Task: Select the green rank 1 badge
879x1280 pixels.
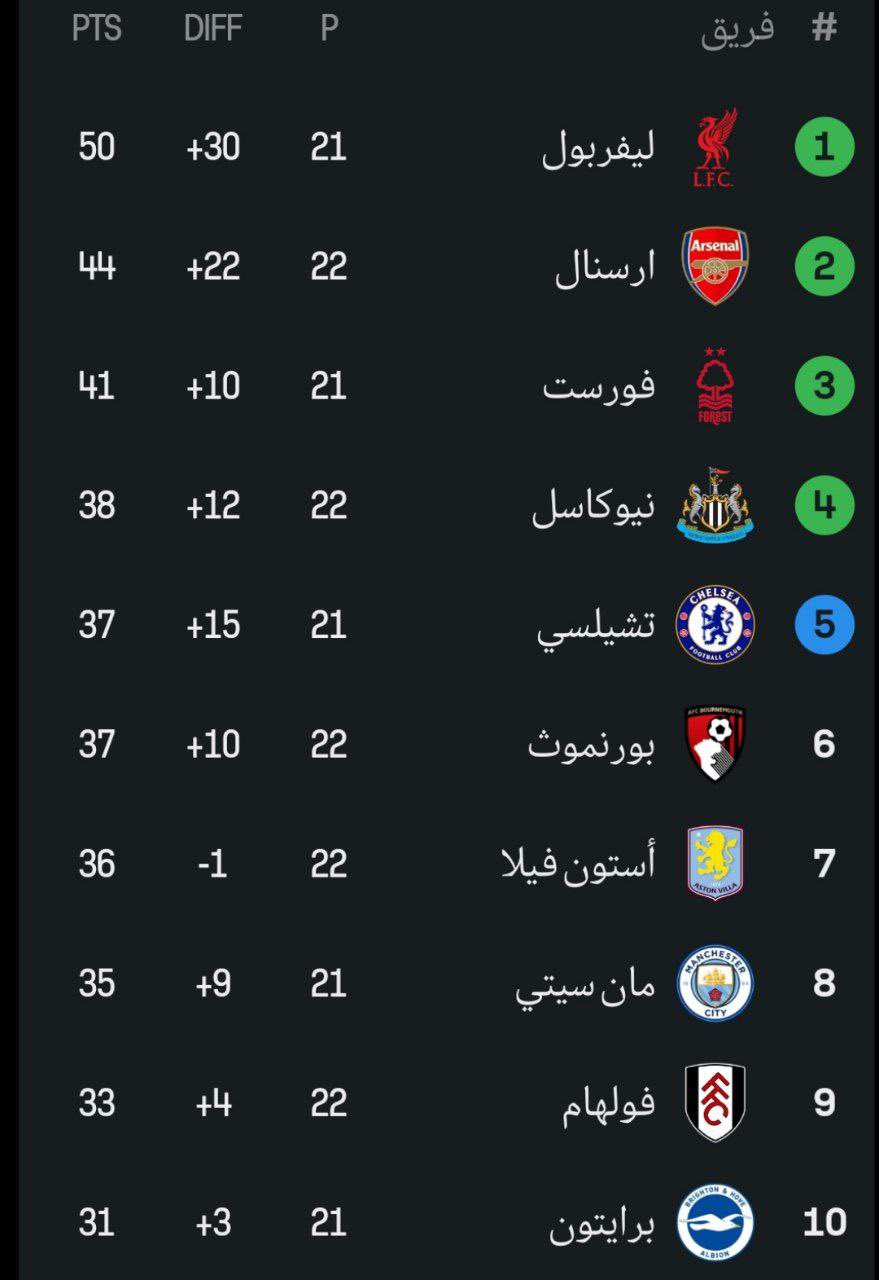Action: (x=824, y=148)
